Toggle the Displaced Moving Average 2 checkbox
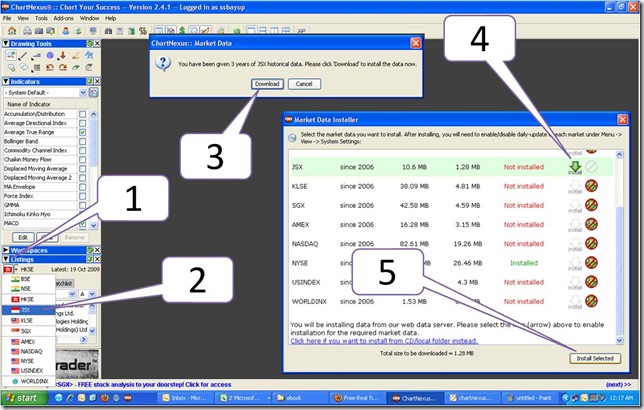The height and width of the screenshot is (410, 644). click(83, 178)
